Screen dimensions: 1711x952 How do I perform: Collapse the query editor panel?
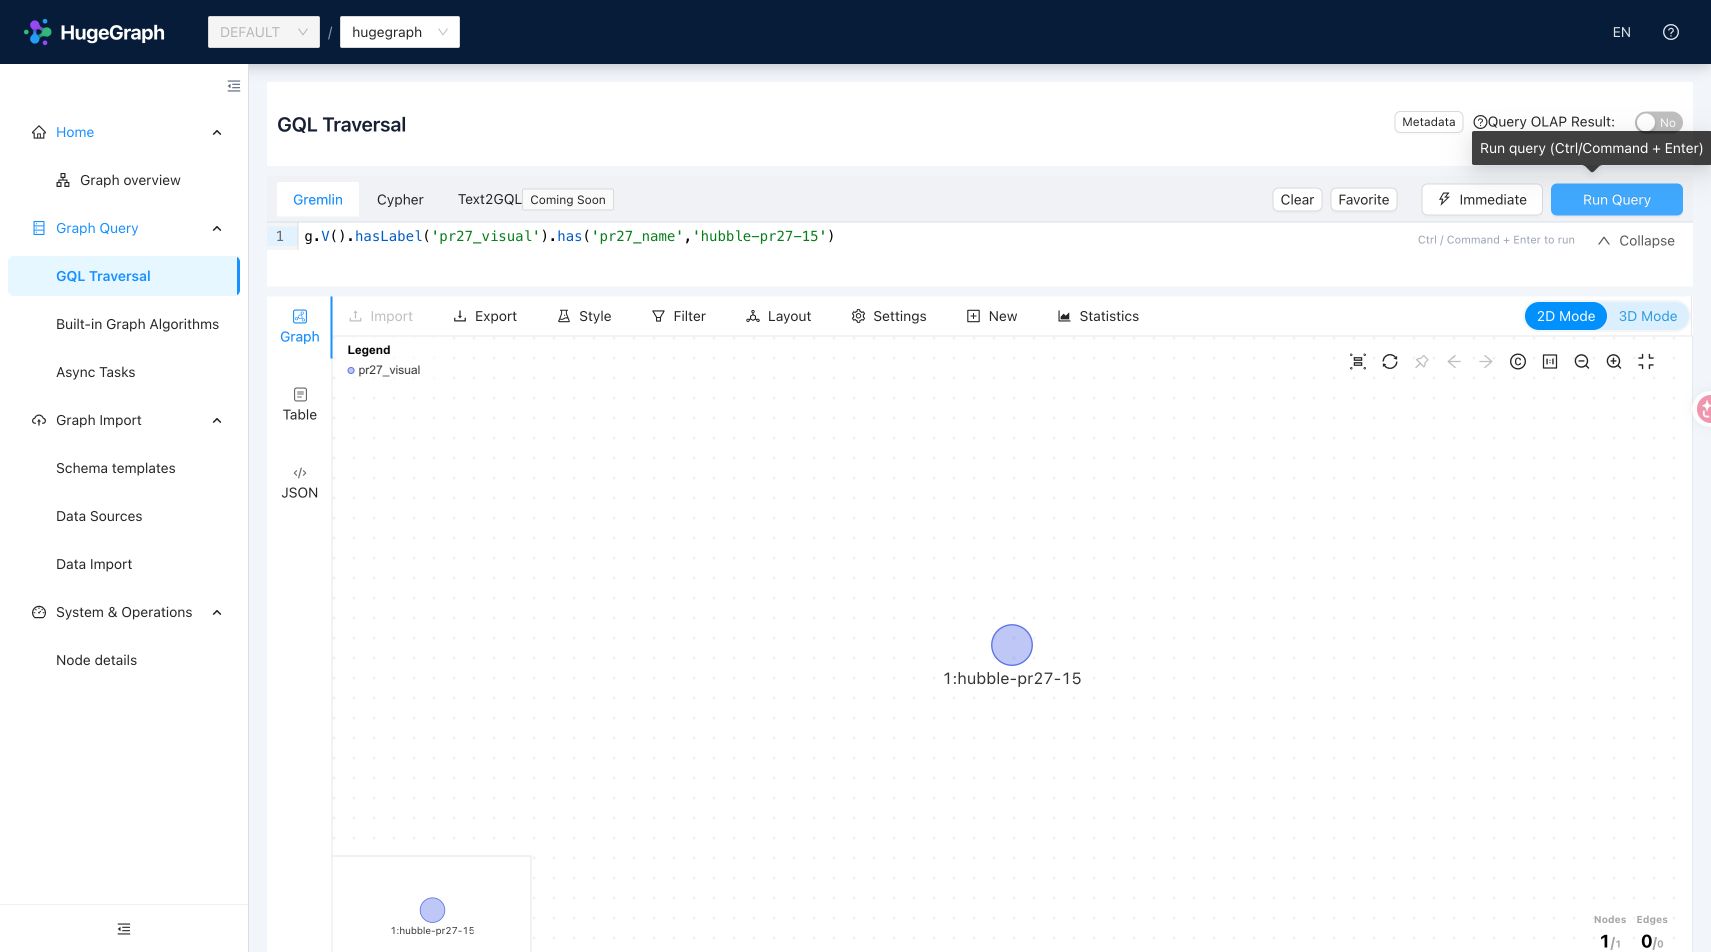(x=1636, y=241)
